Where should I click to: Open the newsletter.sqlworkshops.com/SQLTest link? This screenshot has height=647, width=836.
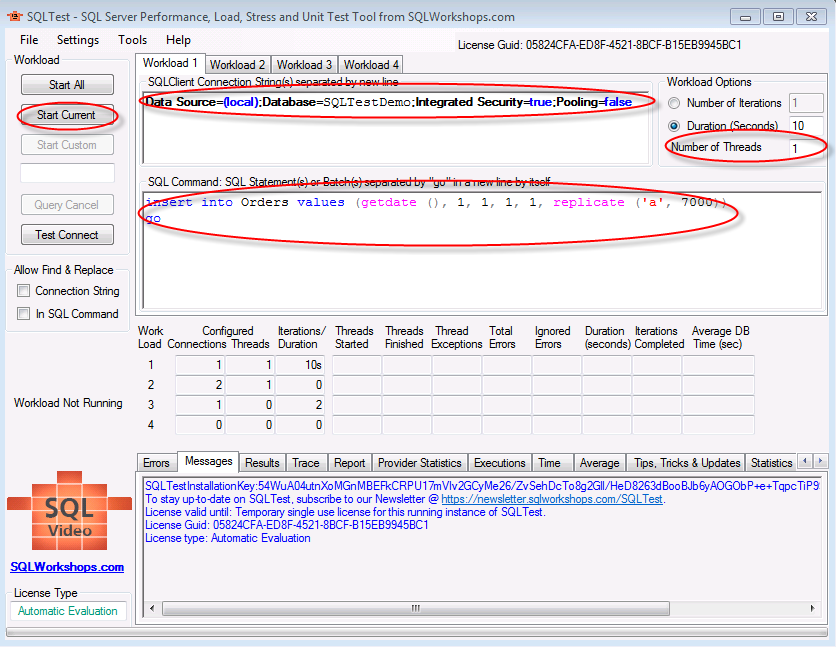point(552,499)
